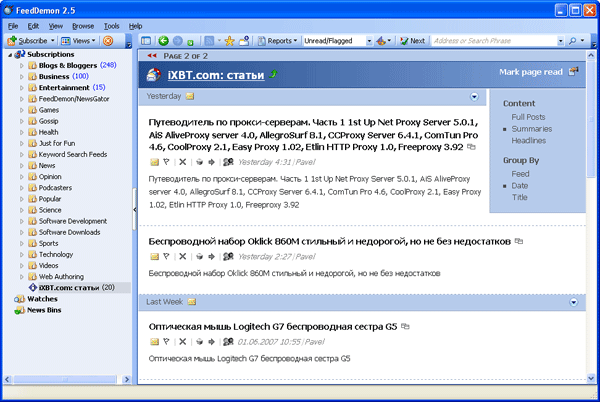Click the magnifier search icon
Viewport: 600px width, 402px height.
(572, 41)
